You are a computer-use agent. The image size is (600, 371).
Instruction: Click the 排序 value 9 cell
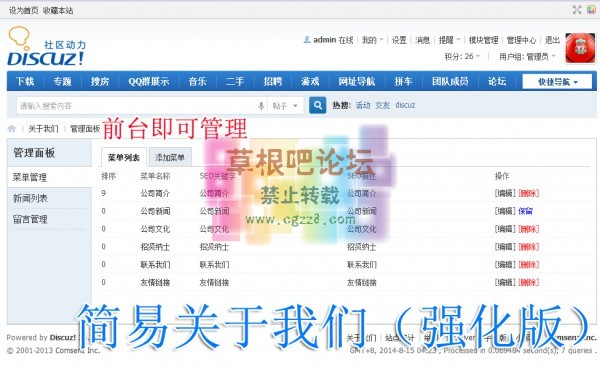[104, 193]
